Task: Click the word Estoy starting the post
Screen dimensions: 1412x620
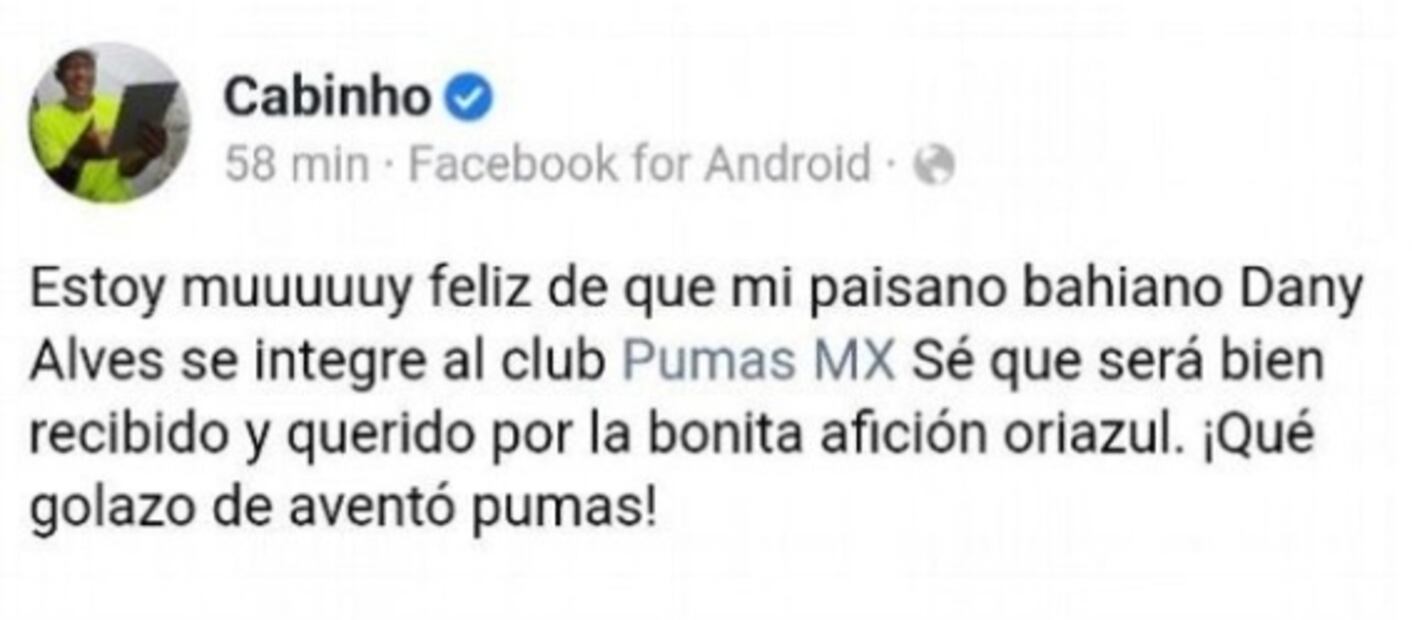Action: (x=96, y=292)
